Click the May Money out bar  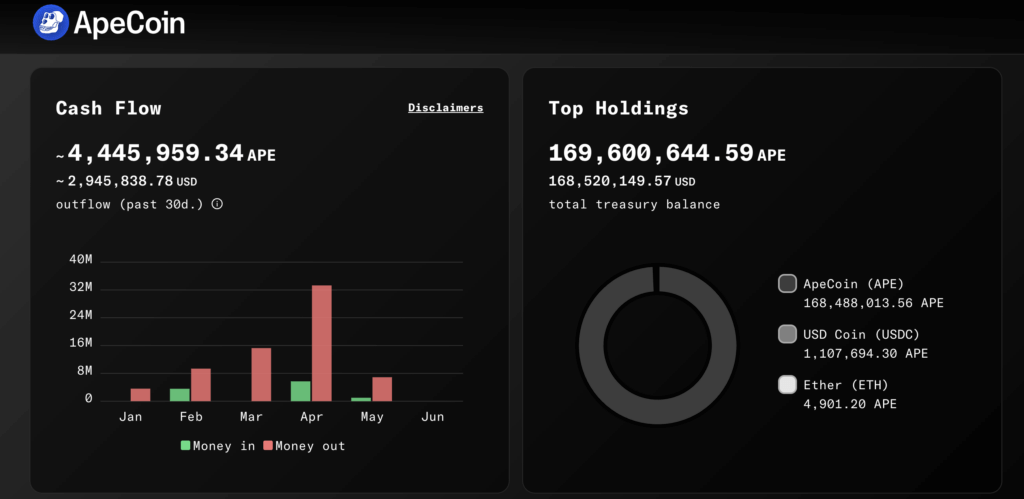pyautogui.click(x=382, y=389)
